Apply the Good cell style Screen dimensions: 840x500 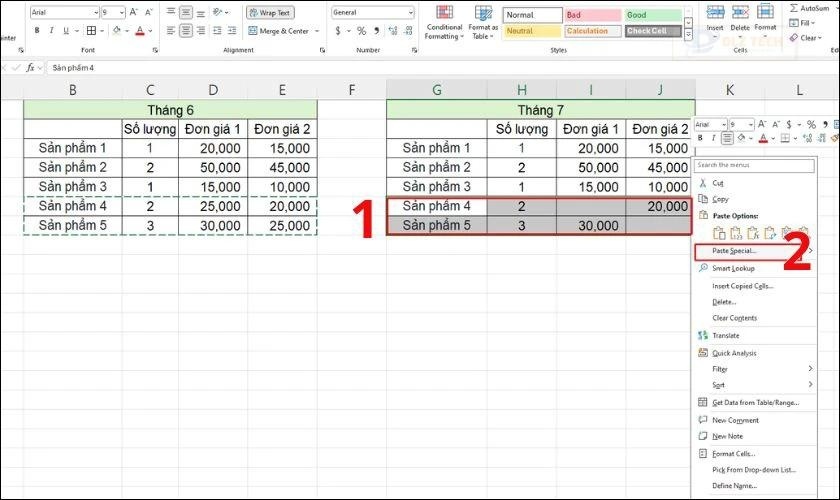tap(652, 15)
